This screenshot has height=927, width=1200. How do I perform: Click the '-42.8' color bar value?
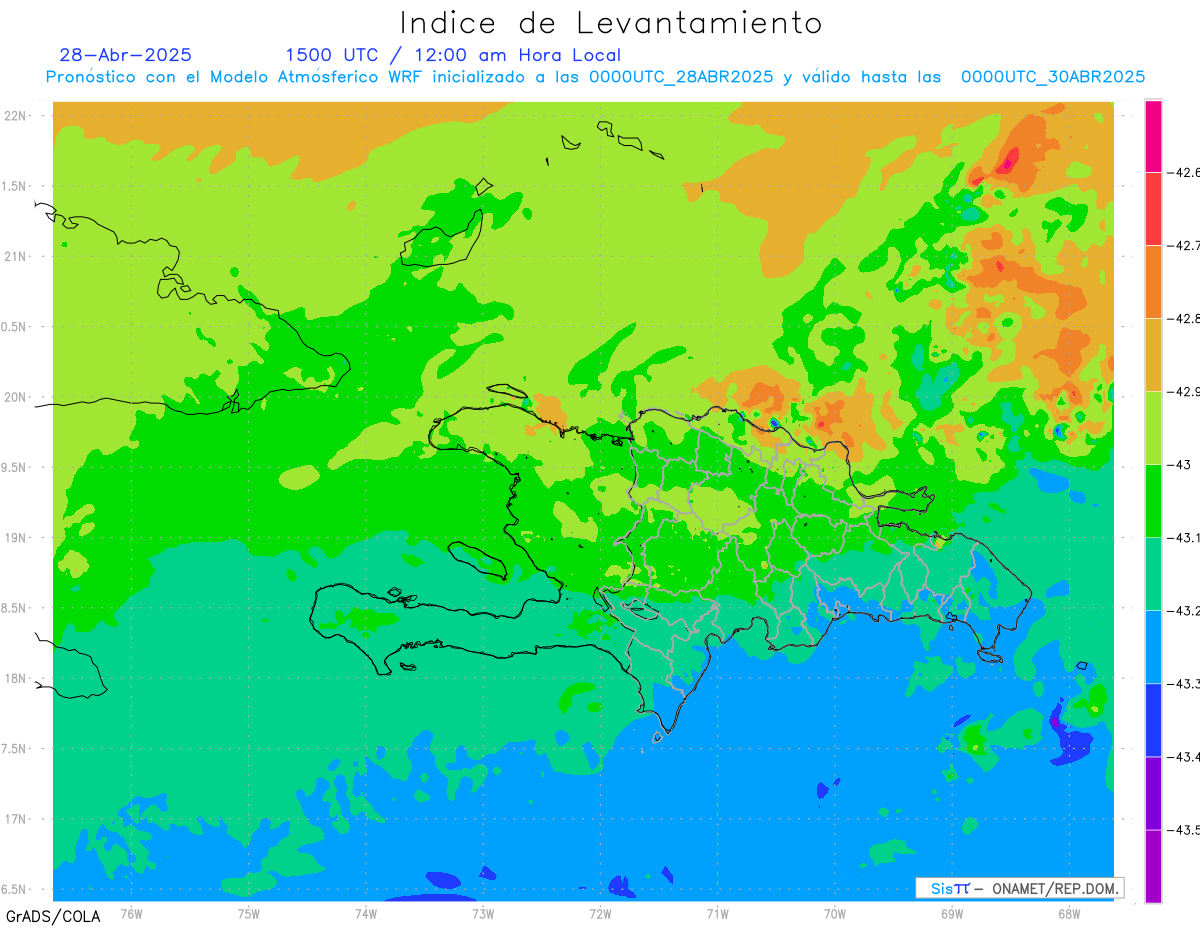pos(1185,319)
